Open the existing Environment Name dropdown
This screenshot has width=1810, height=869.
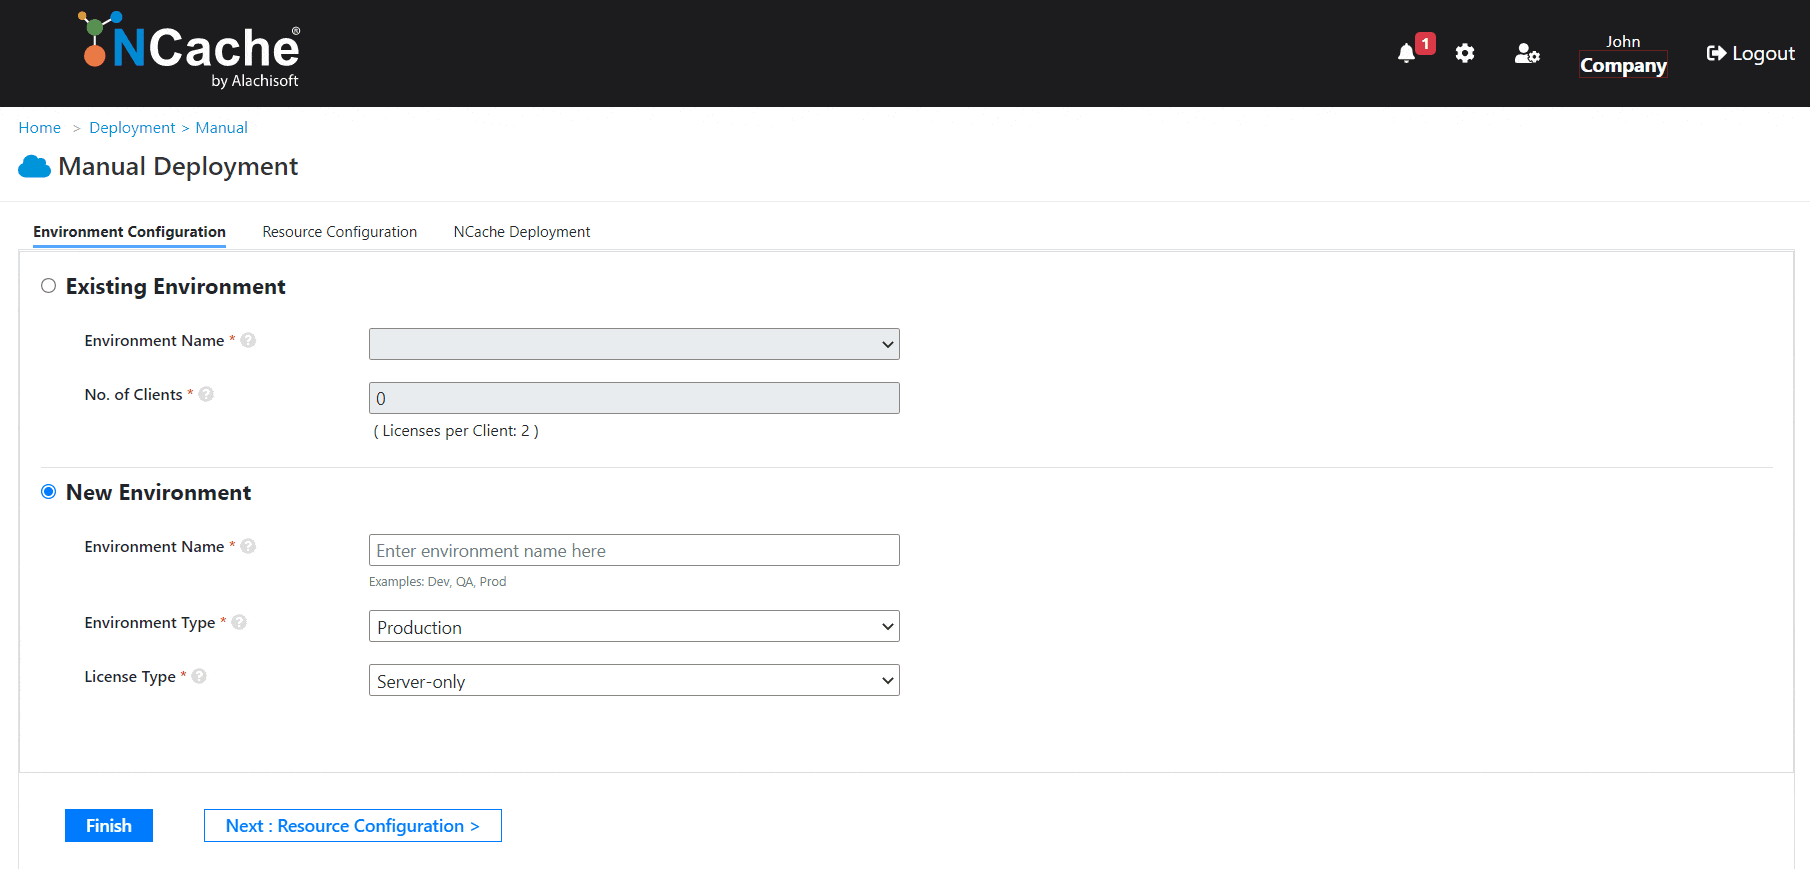(634, 344)
